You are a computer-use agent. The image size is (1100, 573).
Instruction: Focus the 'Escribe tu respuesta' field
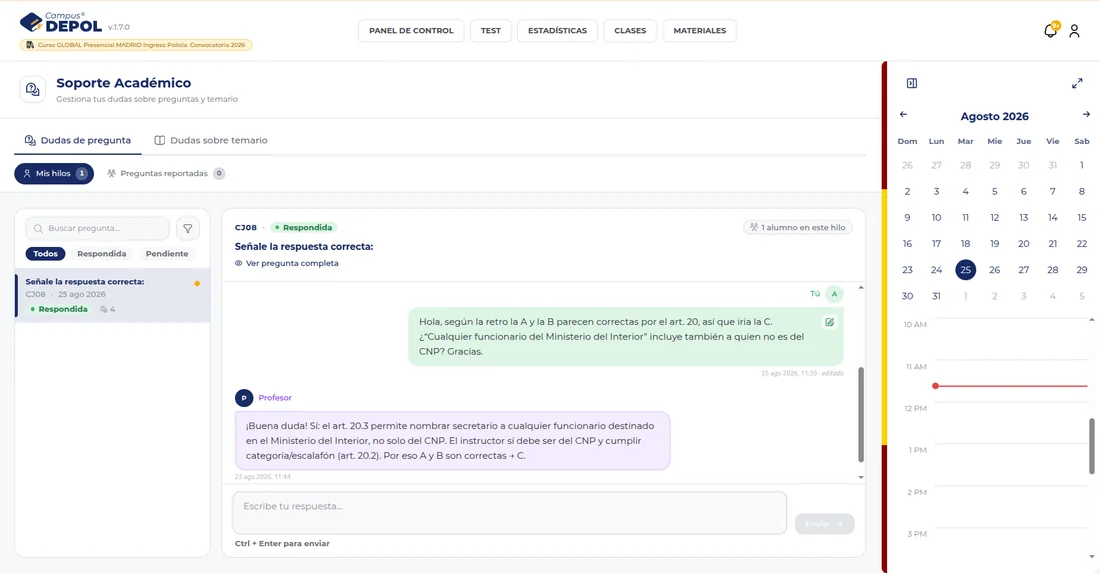[x=509, y=513]
